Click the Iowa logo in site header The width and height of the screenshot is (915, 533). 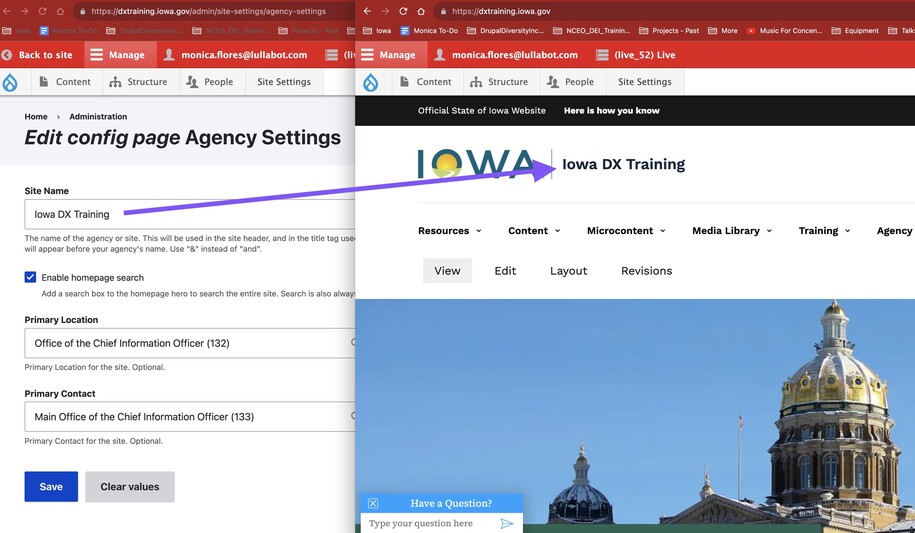[476, 164]
